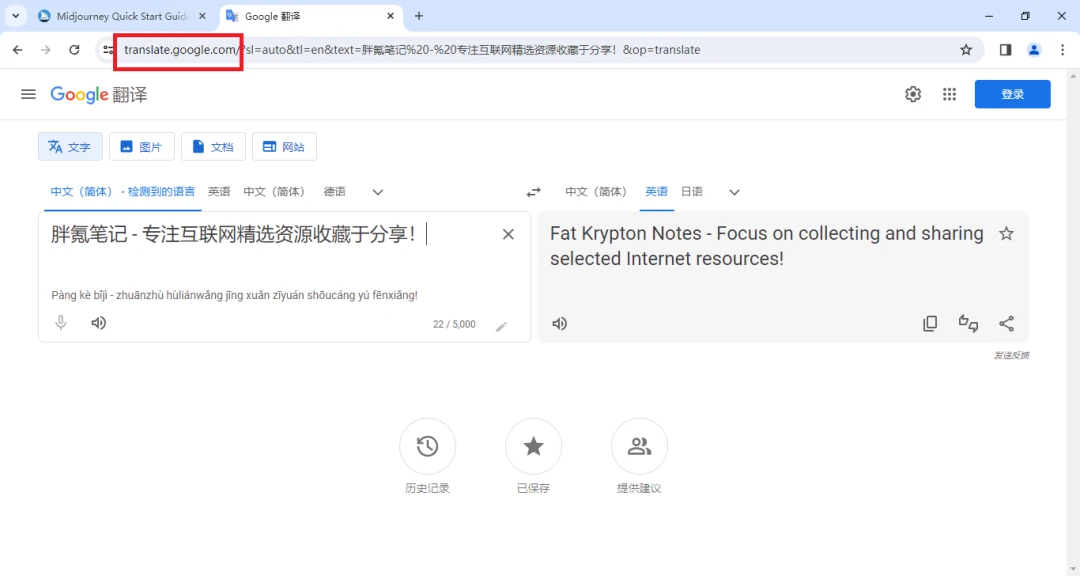Switch to 图片 image translation mode
1080x576 pixels.
(142, 147)
